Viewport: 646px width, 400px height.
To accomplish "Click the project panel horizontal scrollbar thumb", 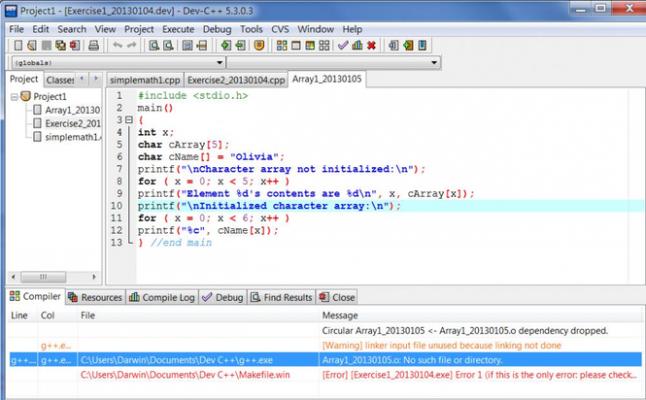I will pyautogui.click(x=43, y=277).
